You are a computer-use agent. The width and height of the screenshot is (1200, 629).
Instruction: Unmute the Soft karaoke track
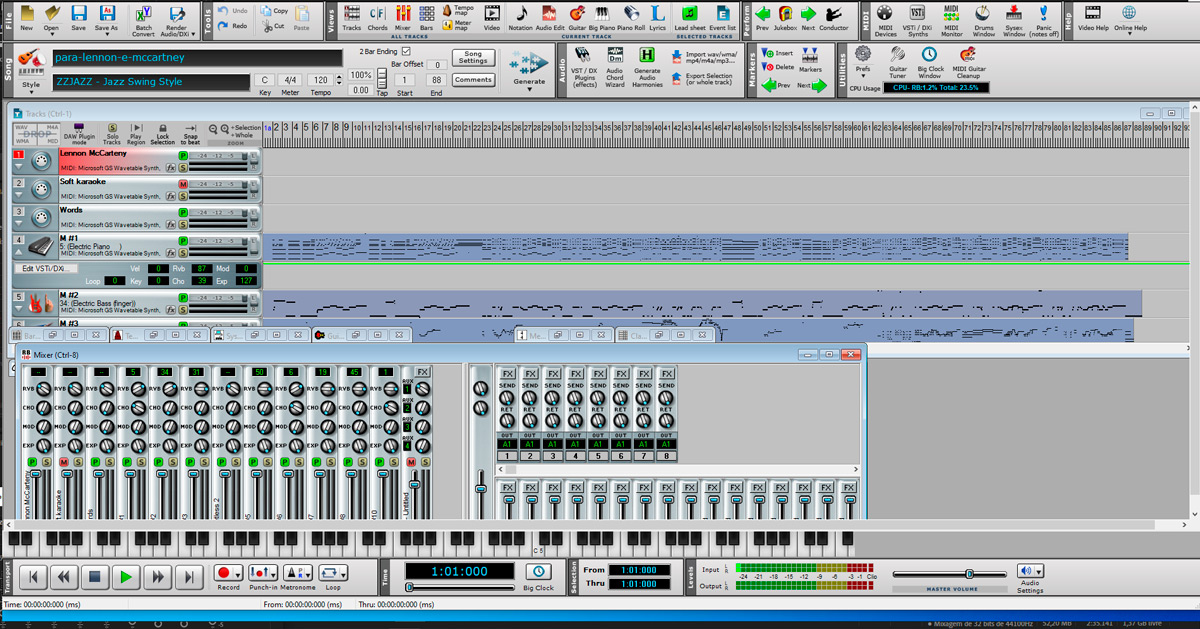(183, 185)
